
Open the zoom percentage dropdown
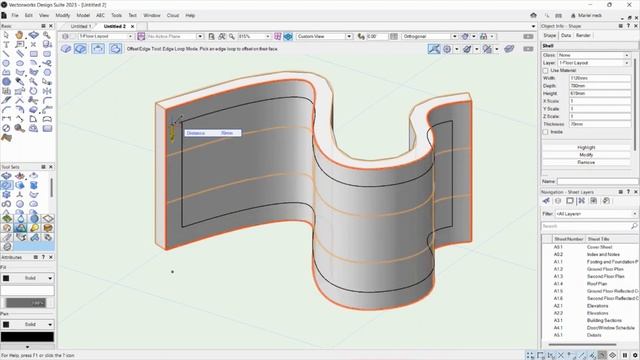pos(254,36)
